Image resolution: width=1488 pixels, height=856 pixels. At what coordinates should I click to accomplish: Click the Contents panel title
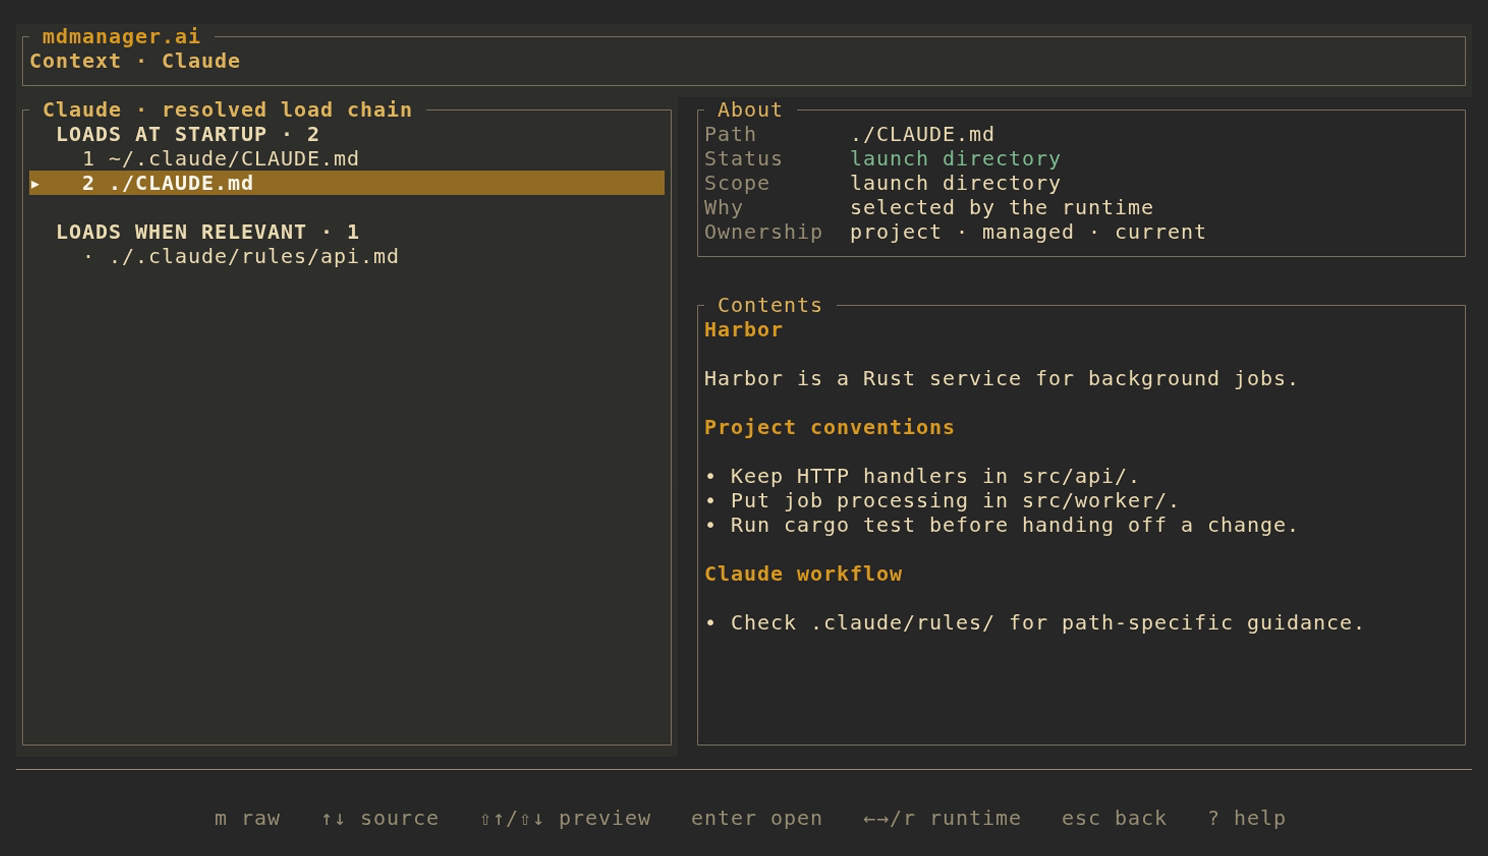click(770, 305)
